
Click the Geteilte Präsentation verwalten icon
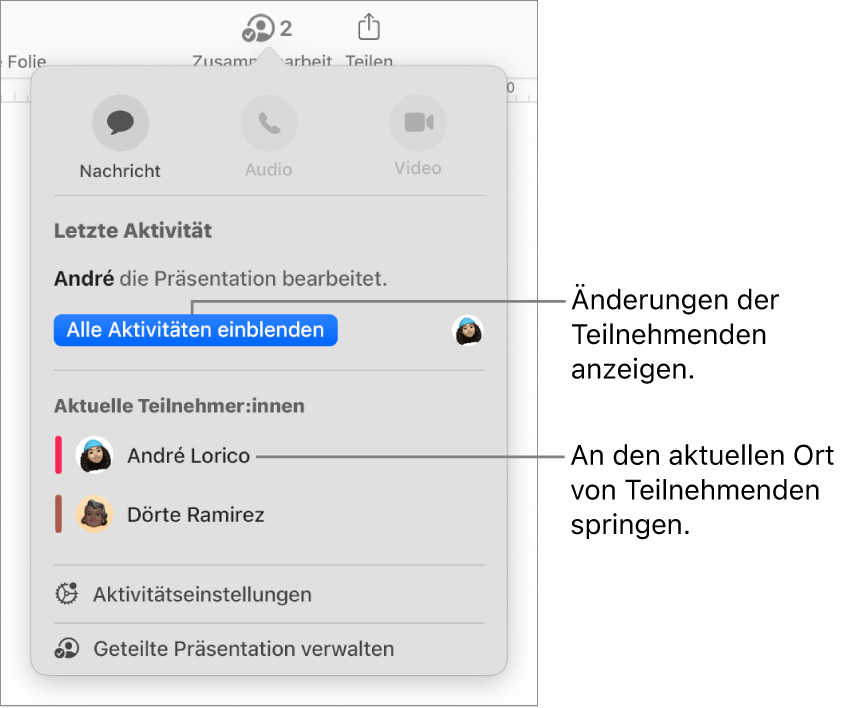[67, 648]
